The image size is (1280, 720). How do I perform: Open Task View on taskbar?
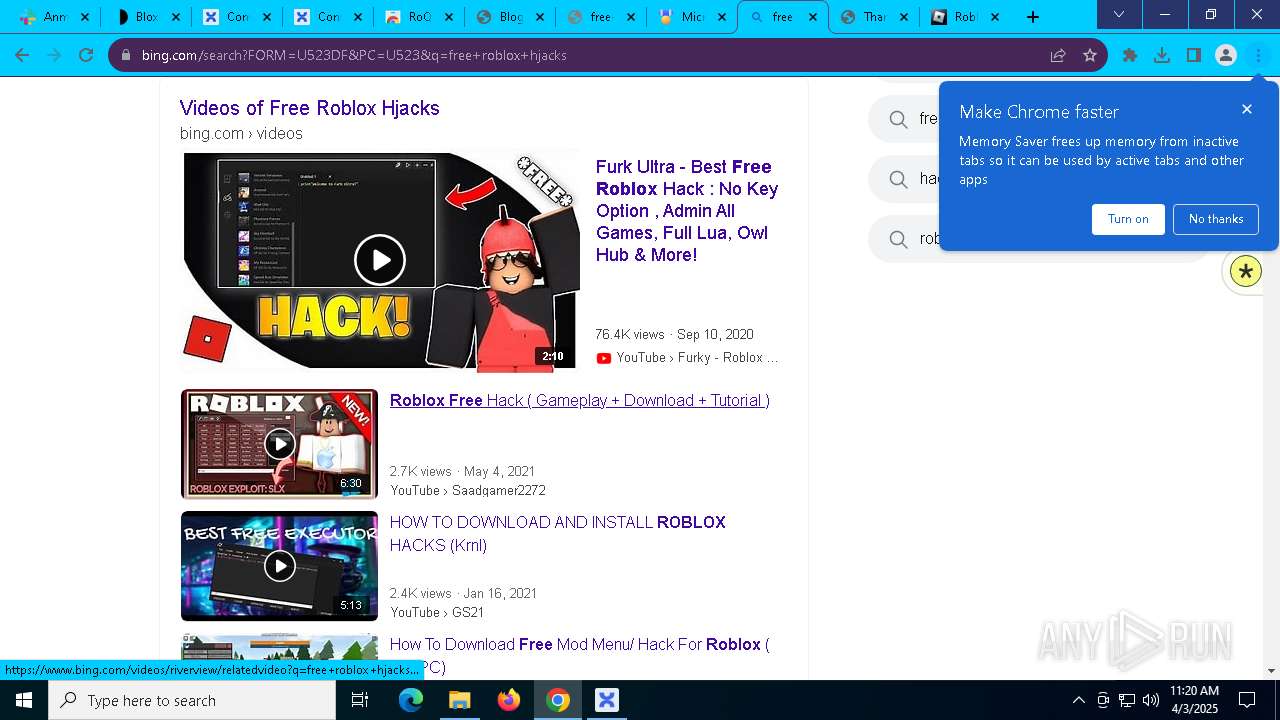(360, 700)
